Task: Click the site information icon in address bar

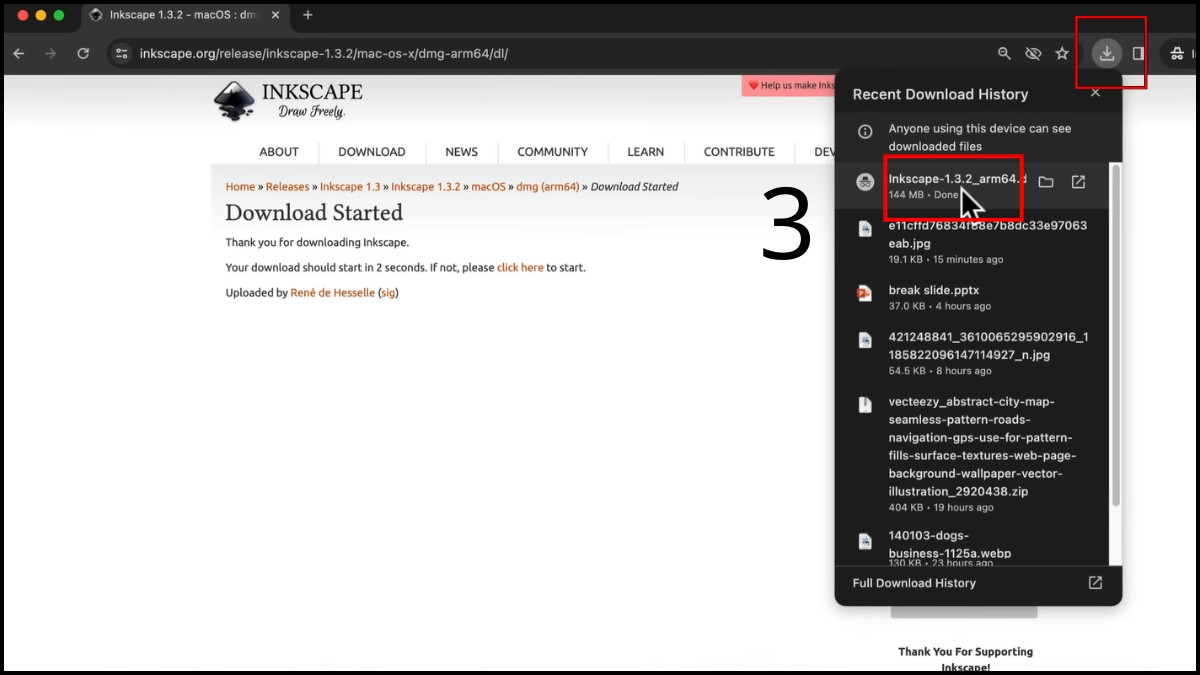Action: 122,54
